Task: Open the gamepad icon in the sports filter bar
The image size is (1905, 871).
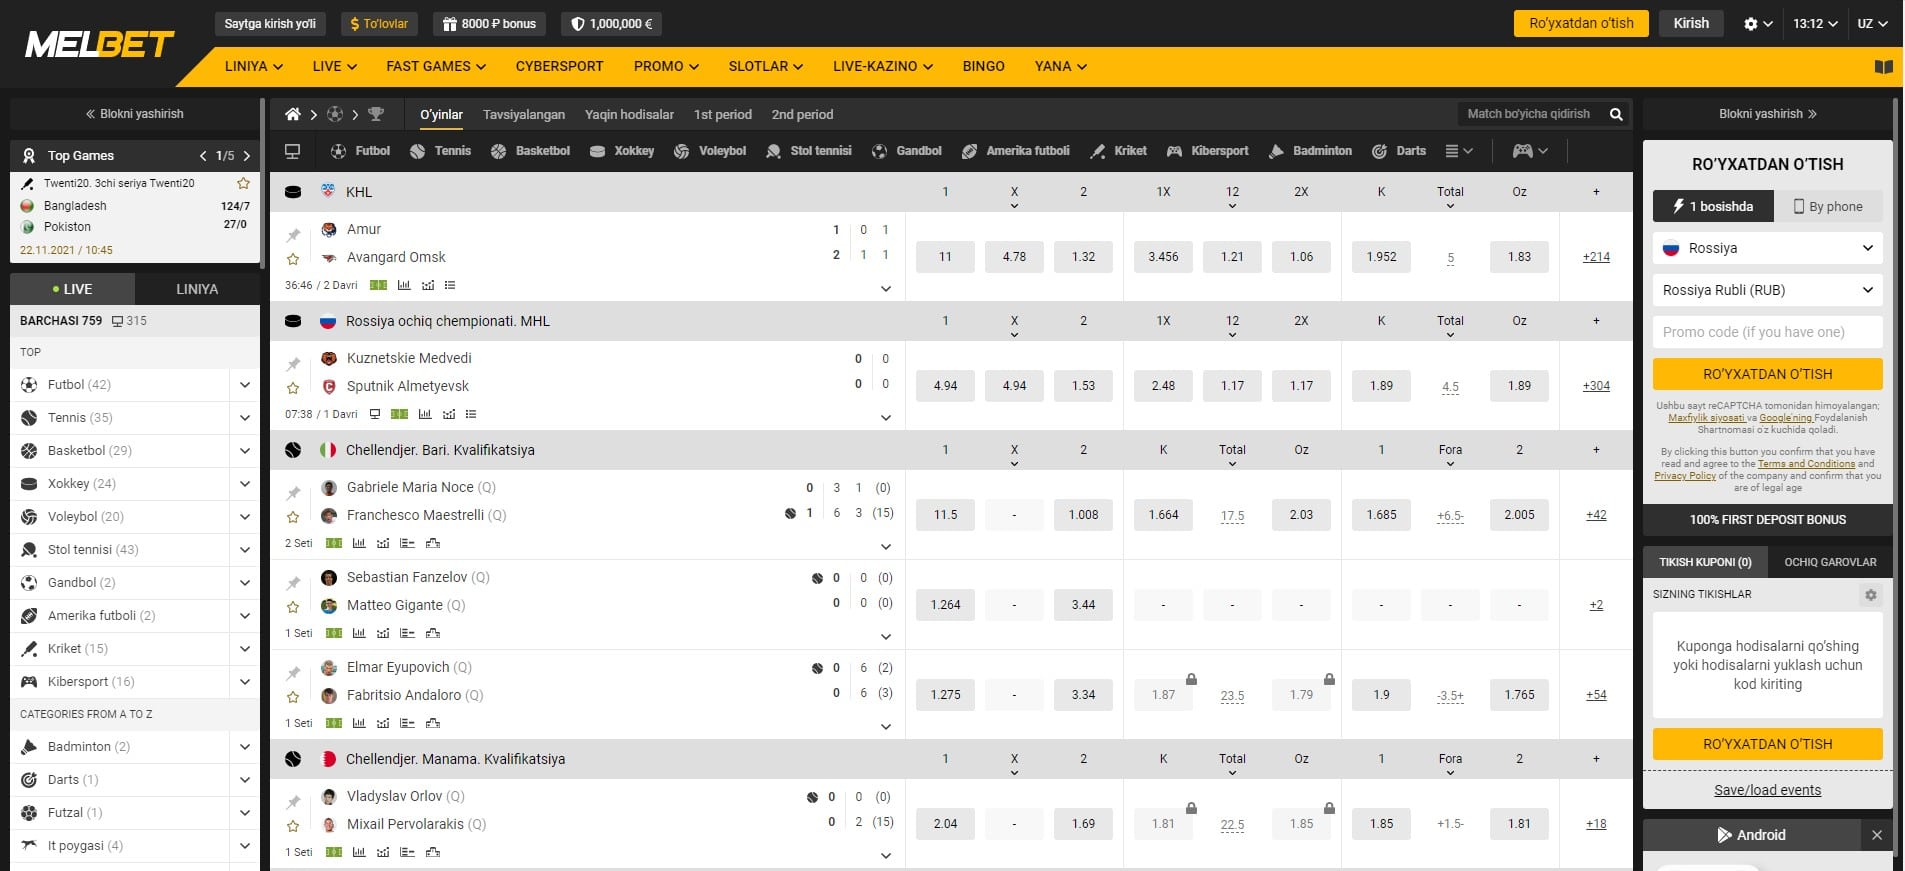Action: 1529,151
